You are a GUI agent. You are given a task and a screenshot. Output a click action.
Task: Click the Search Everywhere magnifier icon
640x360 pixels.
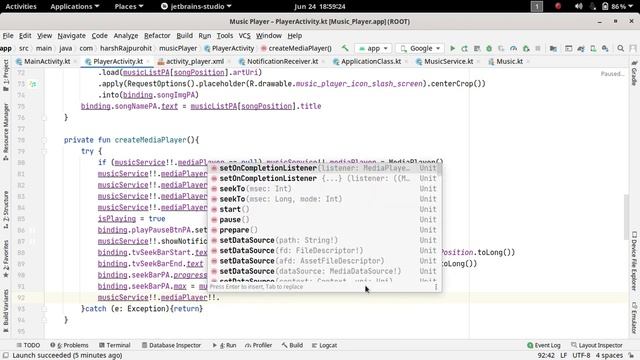(x=620, y=48)
